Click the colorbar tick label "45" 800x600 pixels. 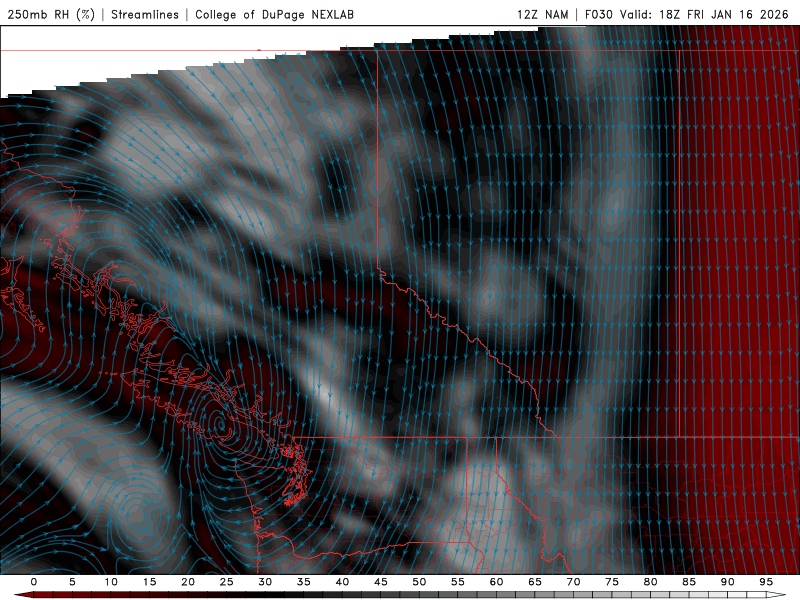[x=381, y=582]
